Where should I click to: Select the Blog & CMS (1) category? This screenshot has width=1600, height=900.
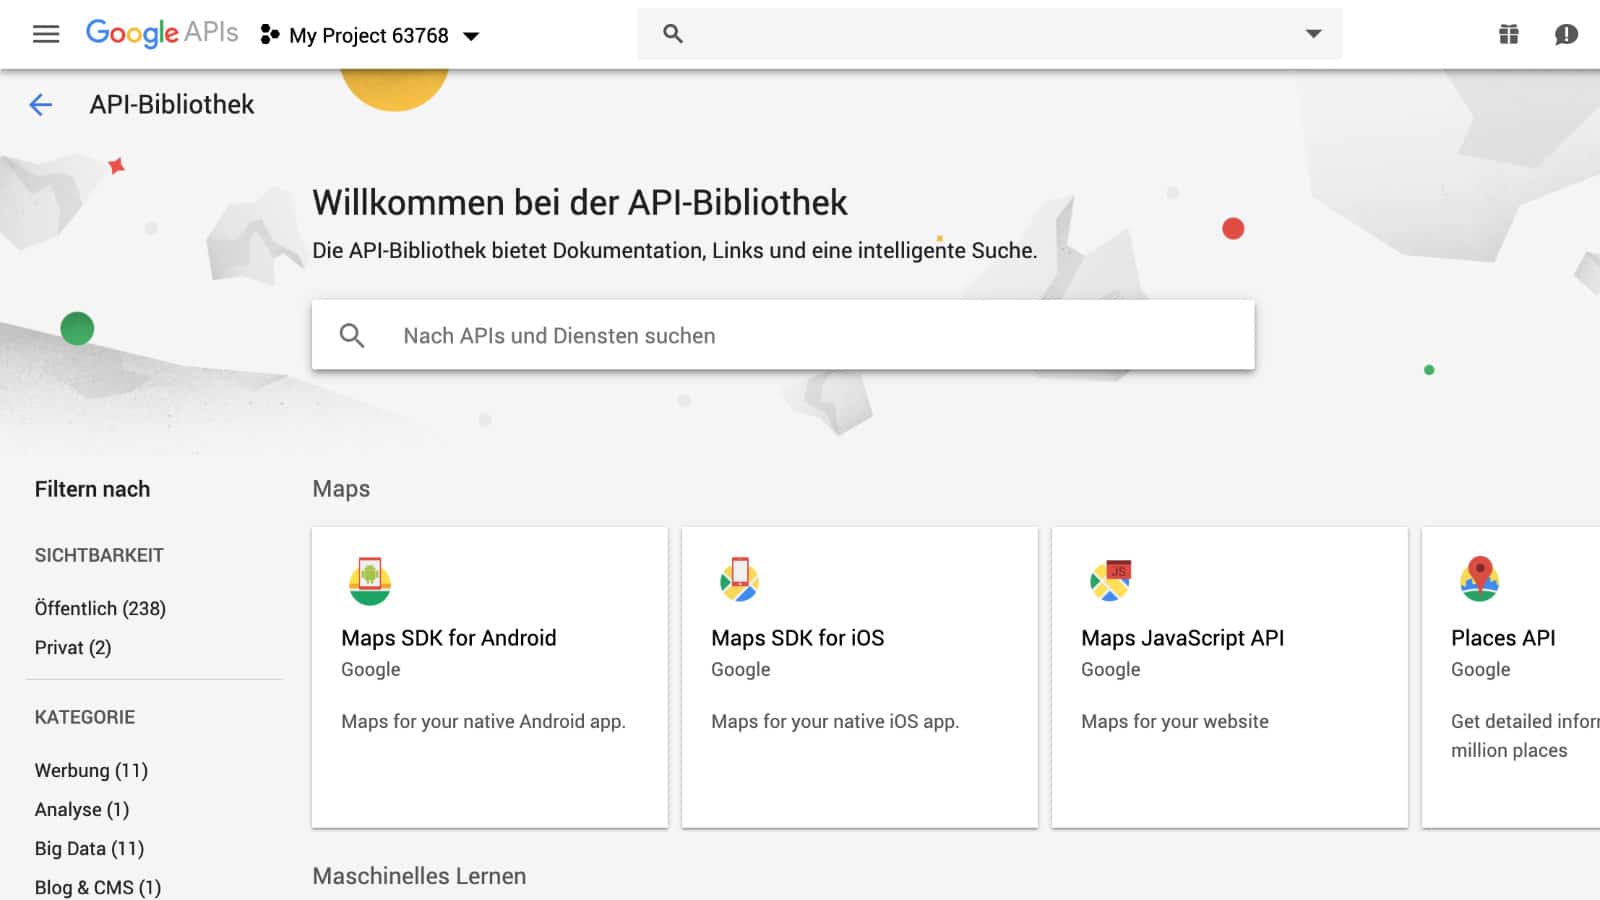click(98, 887)
